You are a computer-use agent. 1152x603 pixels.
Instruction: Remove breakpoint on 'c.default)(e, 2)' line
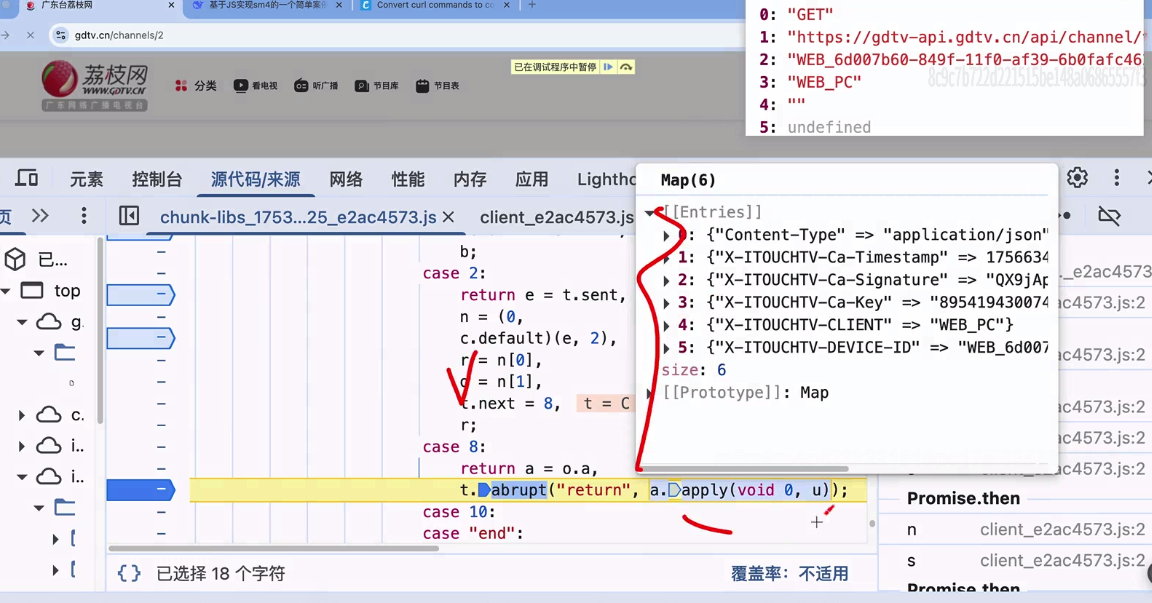(x=140, y=339)
